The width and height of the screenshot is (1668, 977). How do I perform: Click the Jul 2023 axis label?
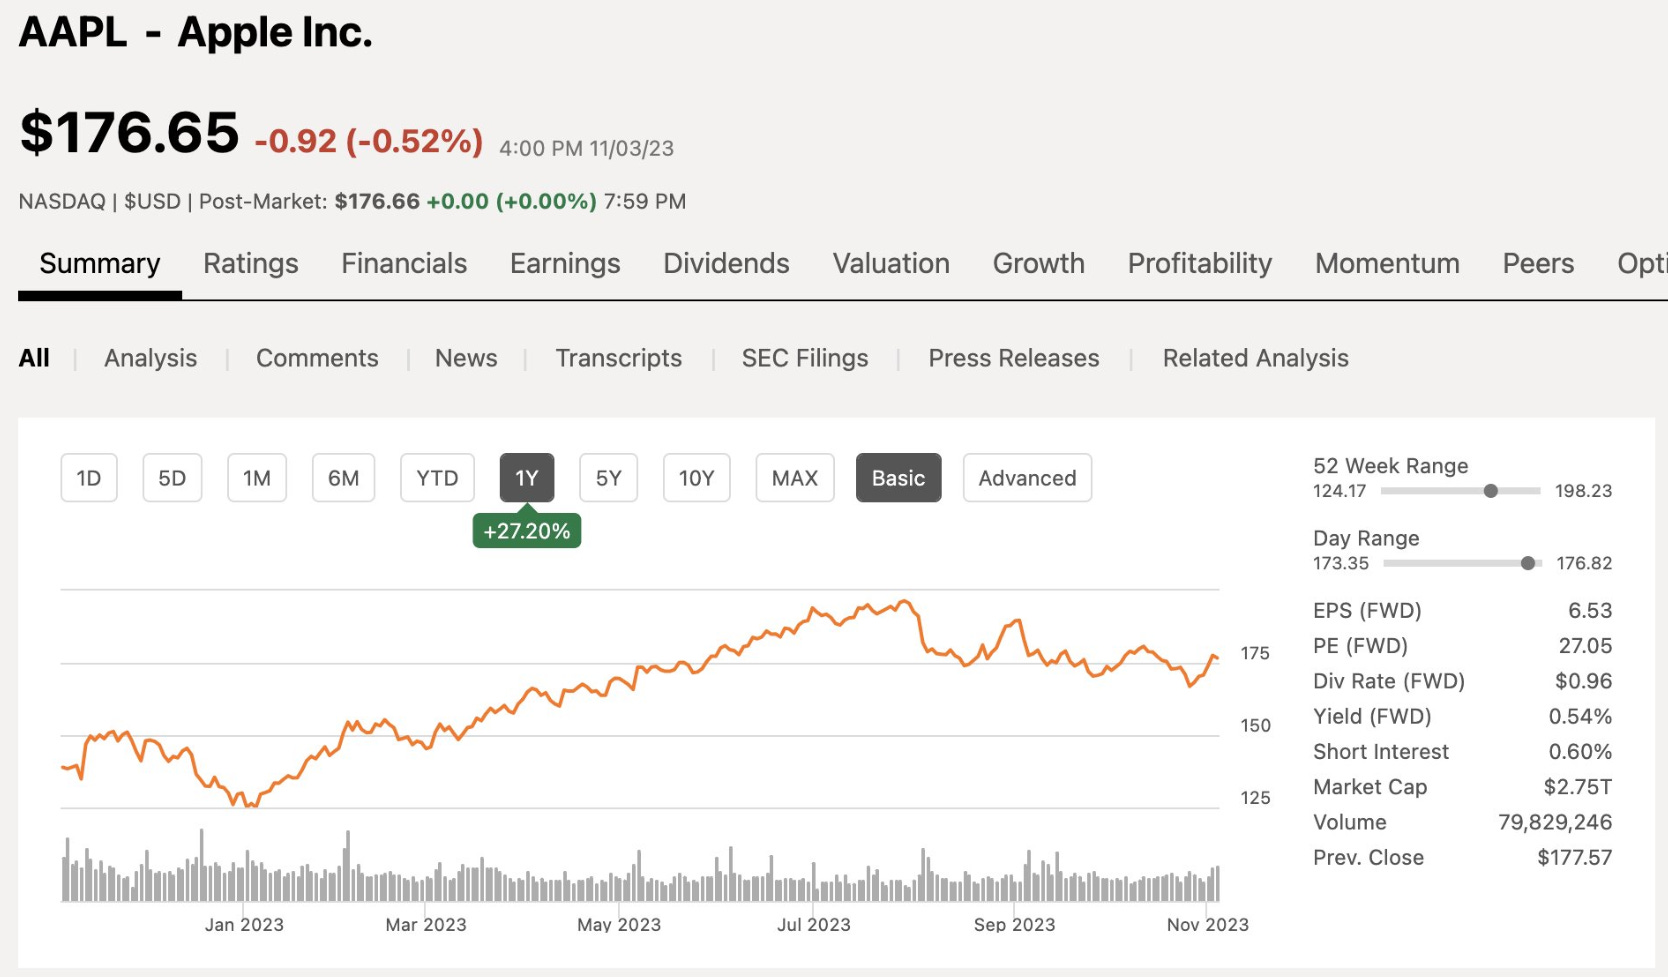click(814, 925)
